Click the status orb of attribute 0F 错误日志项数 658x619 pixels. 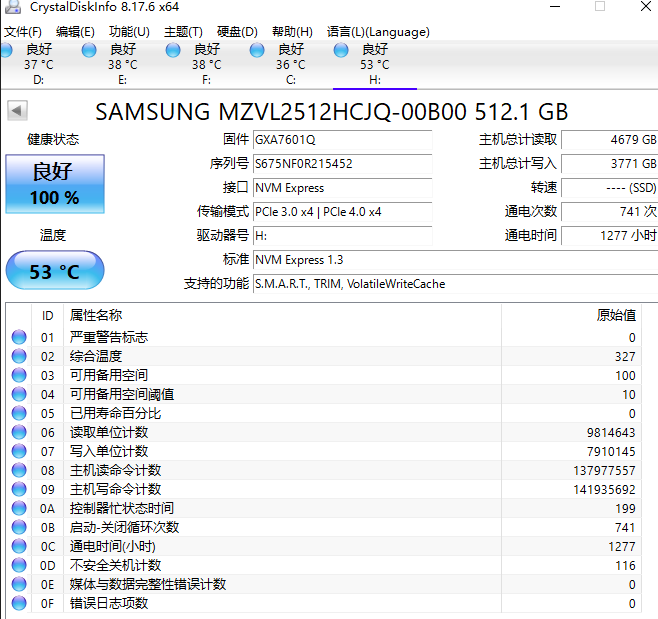click(x=19, y=603)
